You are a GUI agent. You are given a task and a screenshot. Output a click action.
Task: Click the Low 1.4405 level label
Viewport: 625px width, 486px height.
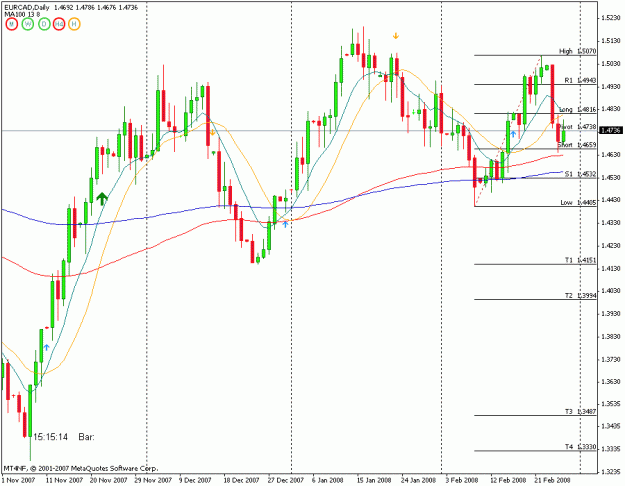point(578,203)
